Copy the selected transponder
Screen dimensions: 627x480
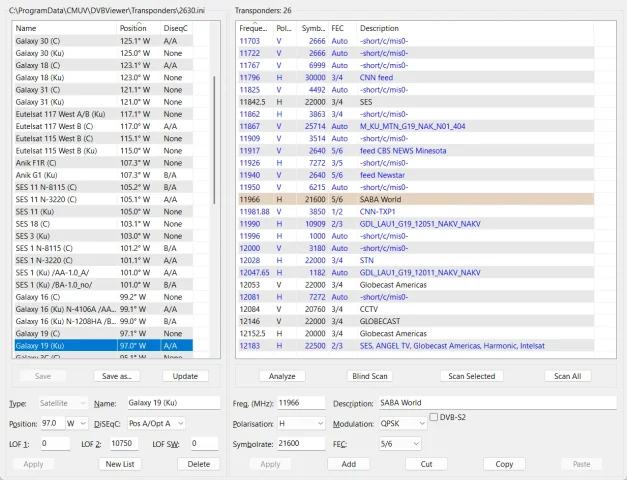[504, 464]
